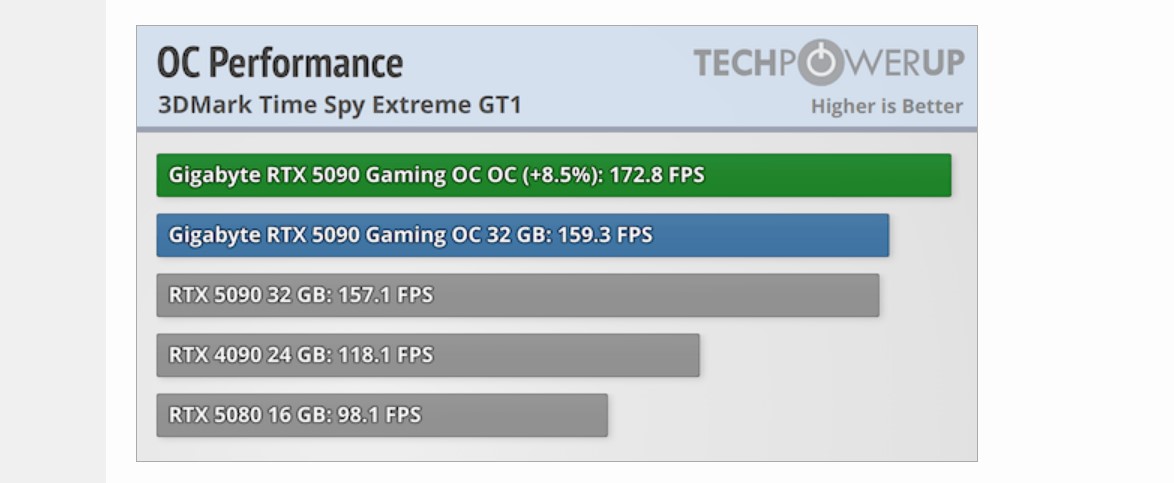1174x483 pixels.
Task: Click the "OC Performance" chart title
Action: tap(280, 63)
